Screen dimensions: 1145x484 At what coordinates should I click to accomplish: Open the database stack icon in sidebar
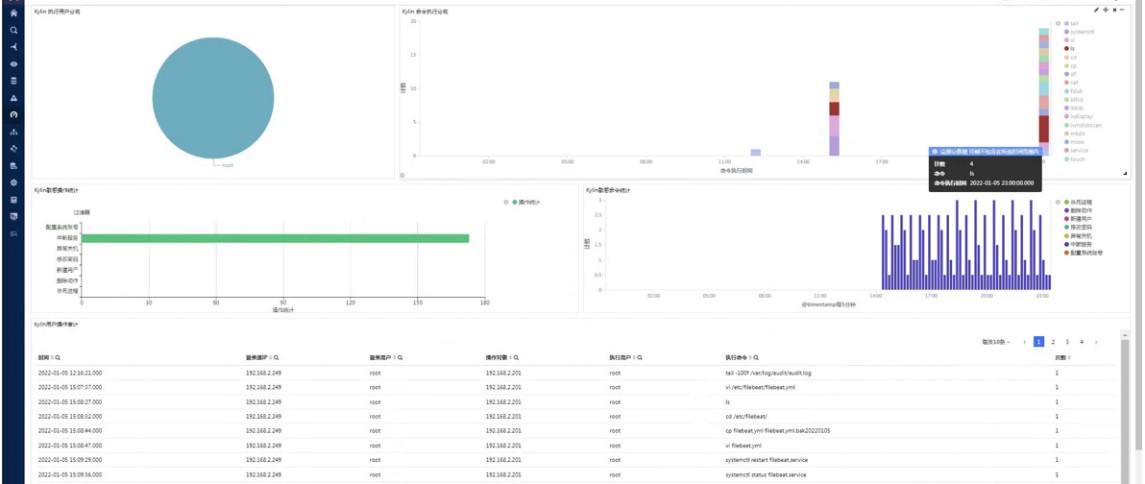(x=13, y=81)
